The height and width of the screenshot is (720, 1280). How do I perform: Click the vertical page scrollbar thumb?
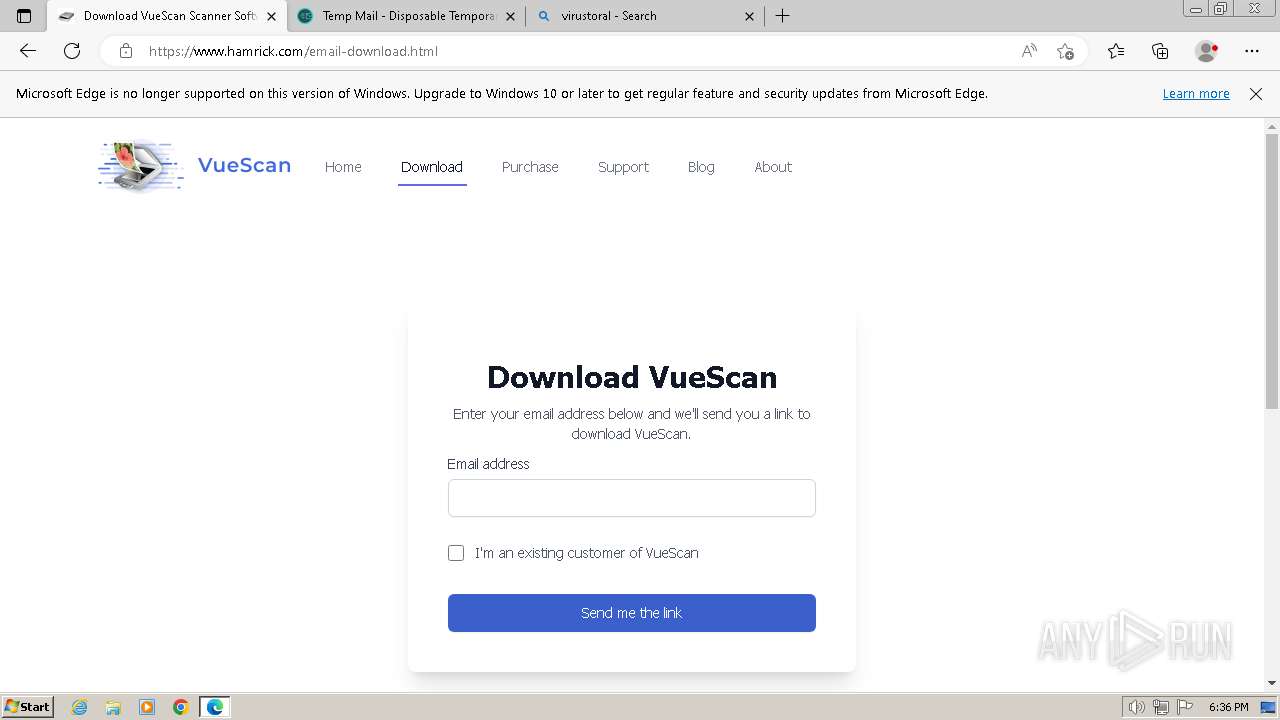[x=1272, y=271]
